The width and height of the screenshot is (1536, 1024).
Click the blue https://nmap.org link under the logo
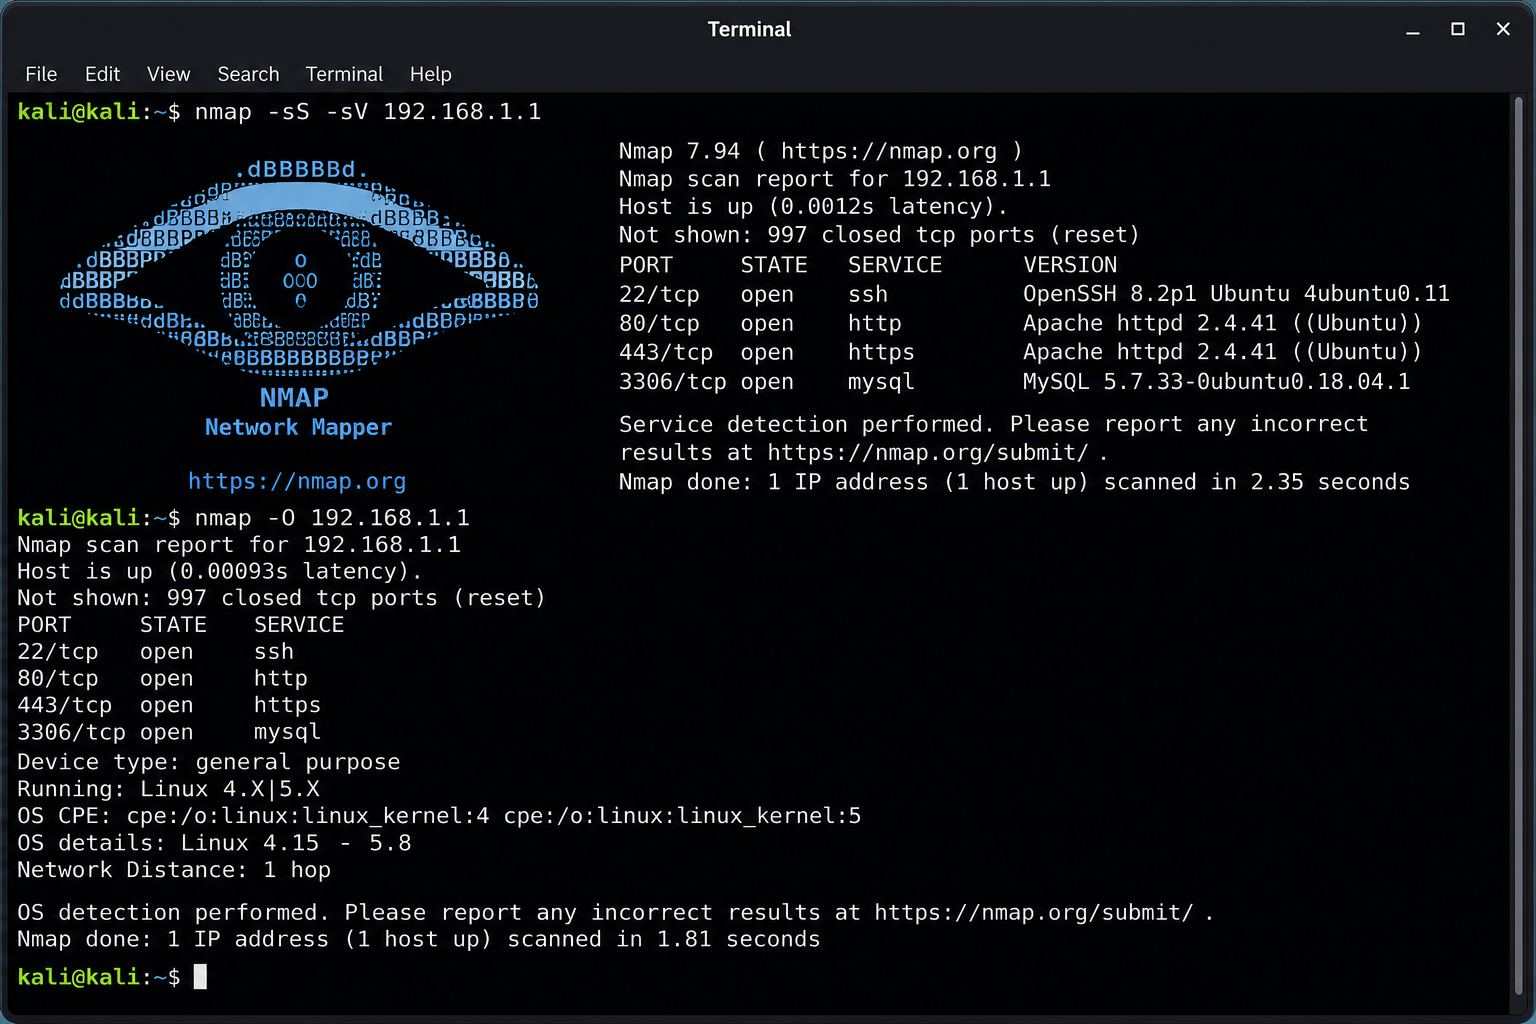click(x=297, y=481)
